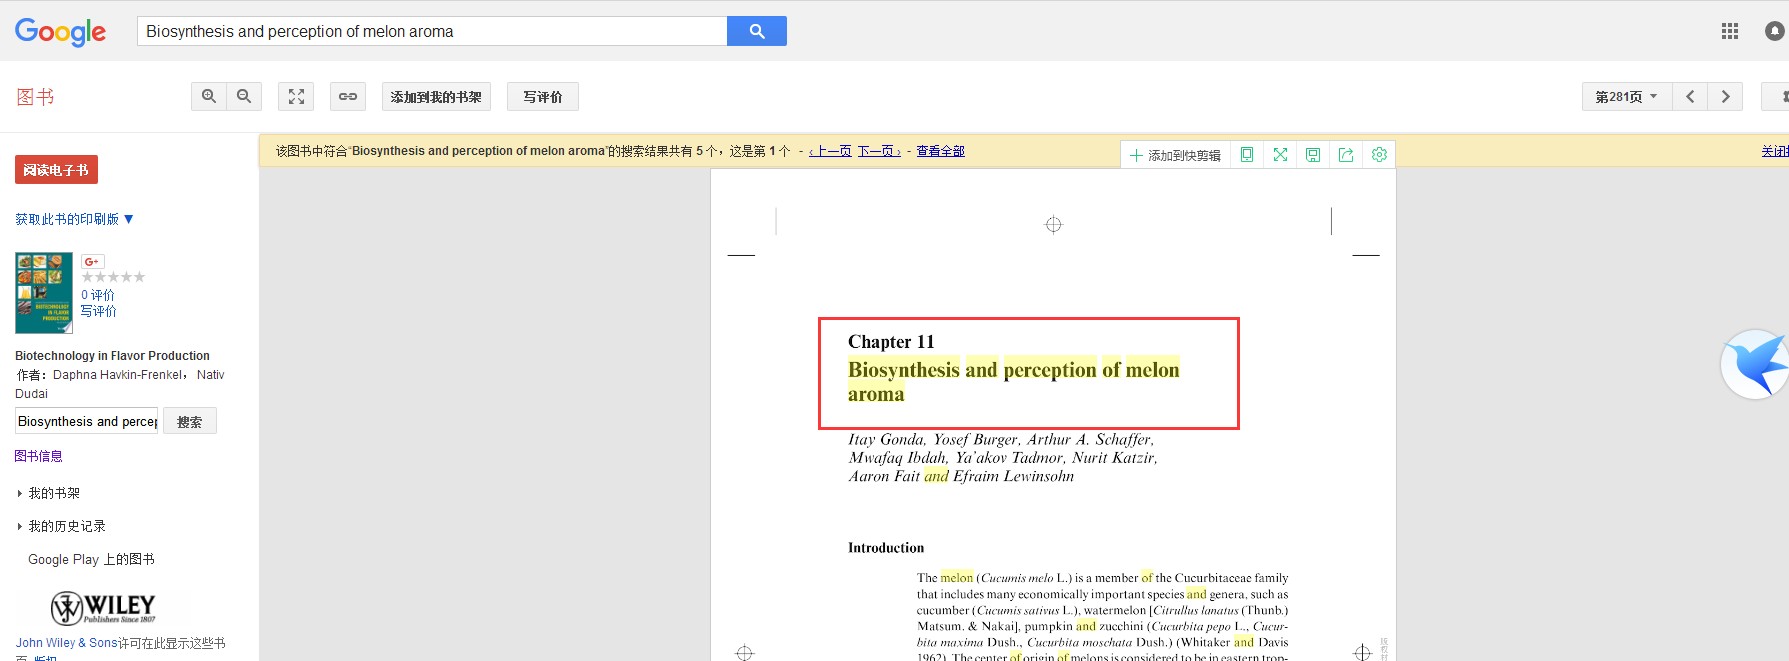Click the zoom out magnifier icon
1789x661 pixels.
point(244,97)
